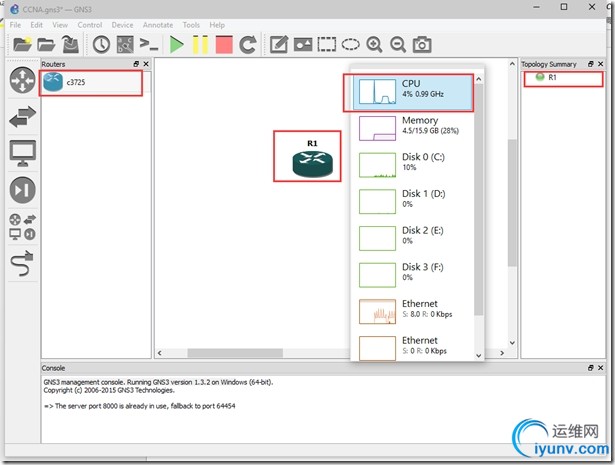The image size is (615, 465).
Task: Open the Annotate menu
Action: 158,25
